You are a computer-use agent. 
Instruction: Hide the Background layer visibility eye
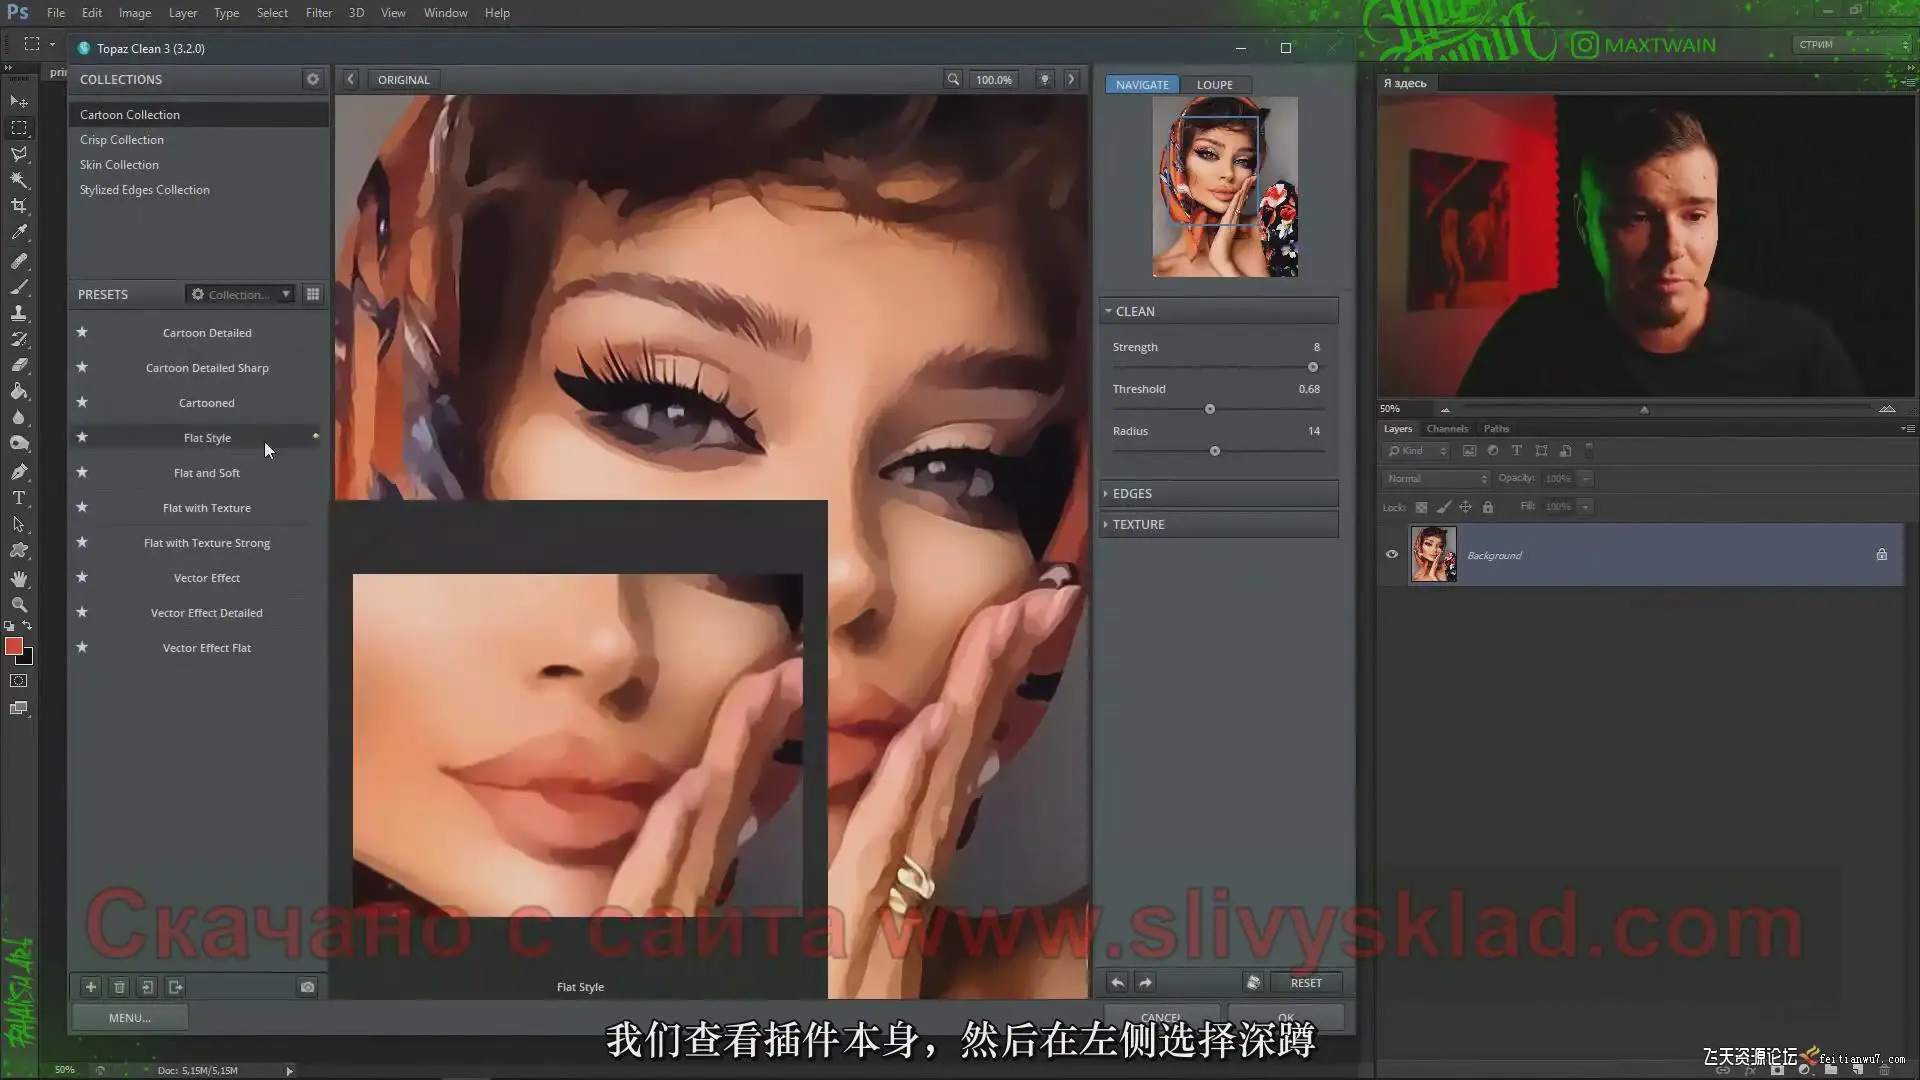point(1392,554)
